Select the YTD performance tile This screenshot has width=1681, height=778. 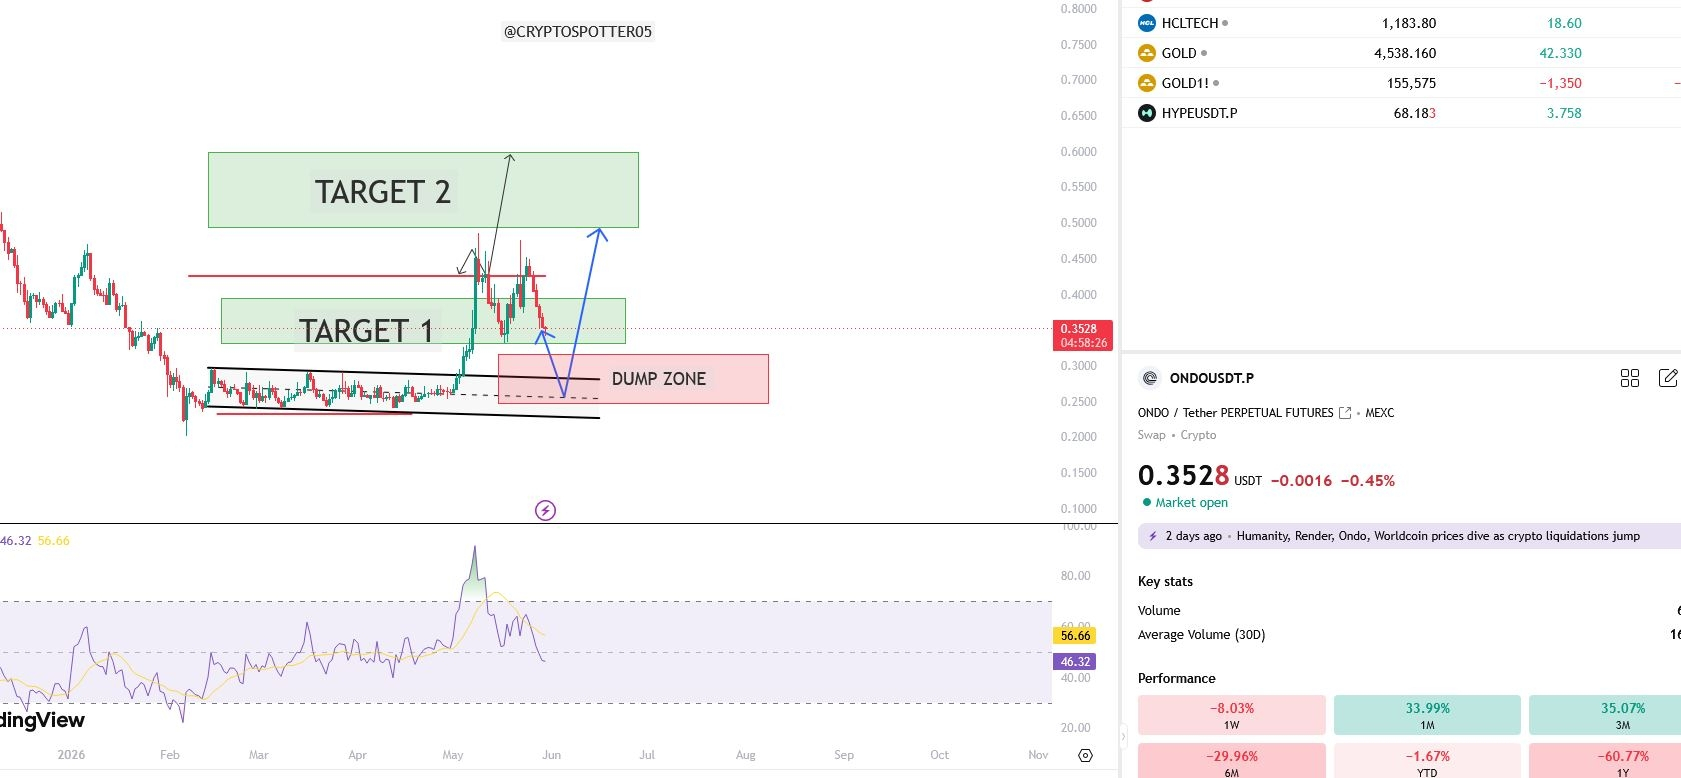(x=1427, y=760)
